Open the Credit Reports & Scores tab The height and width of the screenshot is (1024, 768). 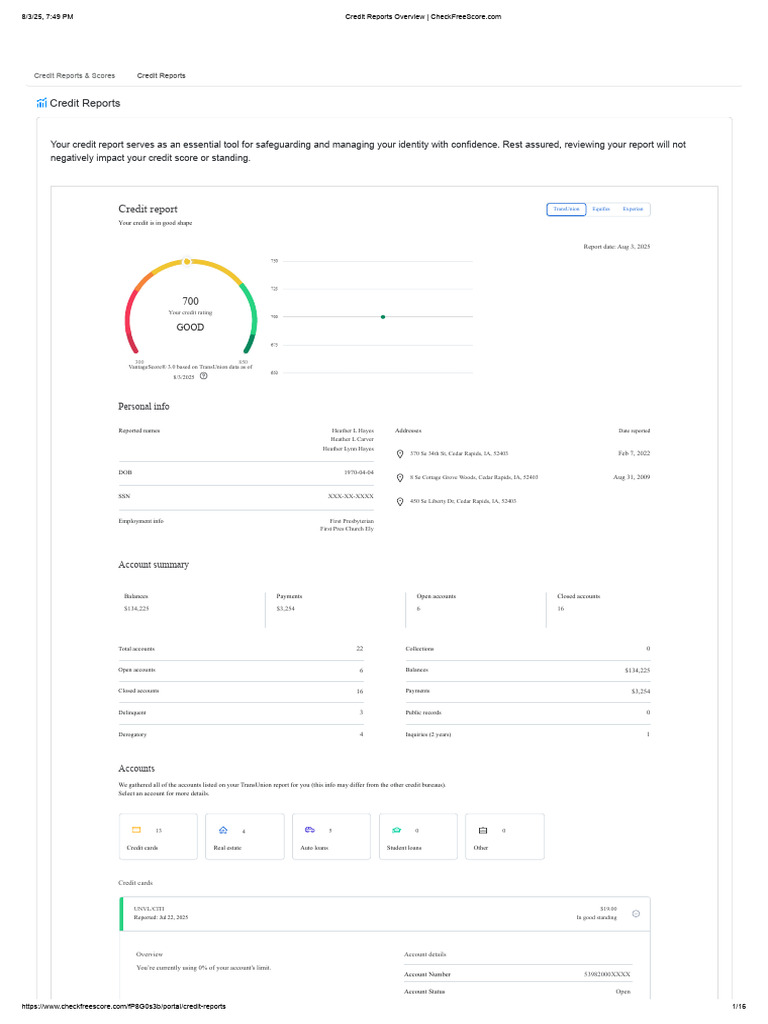(x=74, y=76)
